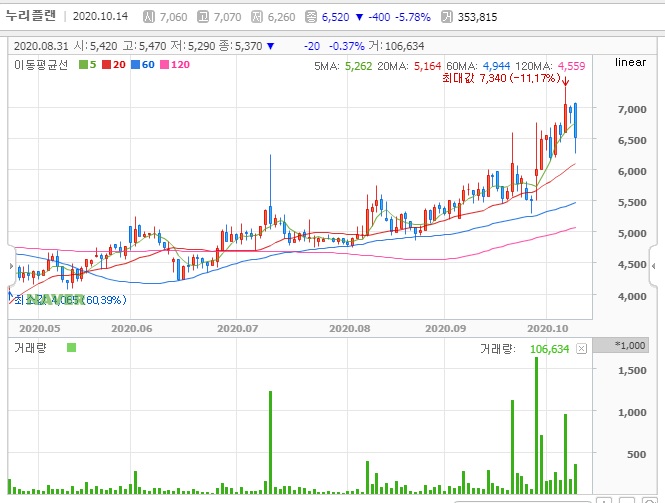Click the down-triangle before -400 in header

click(x=359, y=17)
